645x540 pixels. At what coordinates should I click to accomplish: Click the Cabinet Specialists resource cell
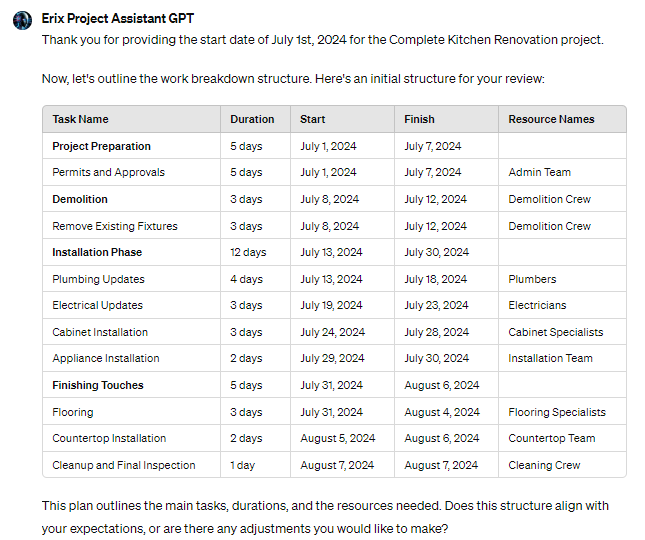point(555,332)
